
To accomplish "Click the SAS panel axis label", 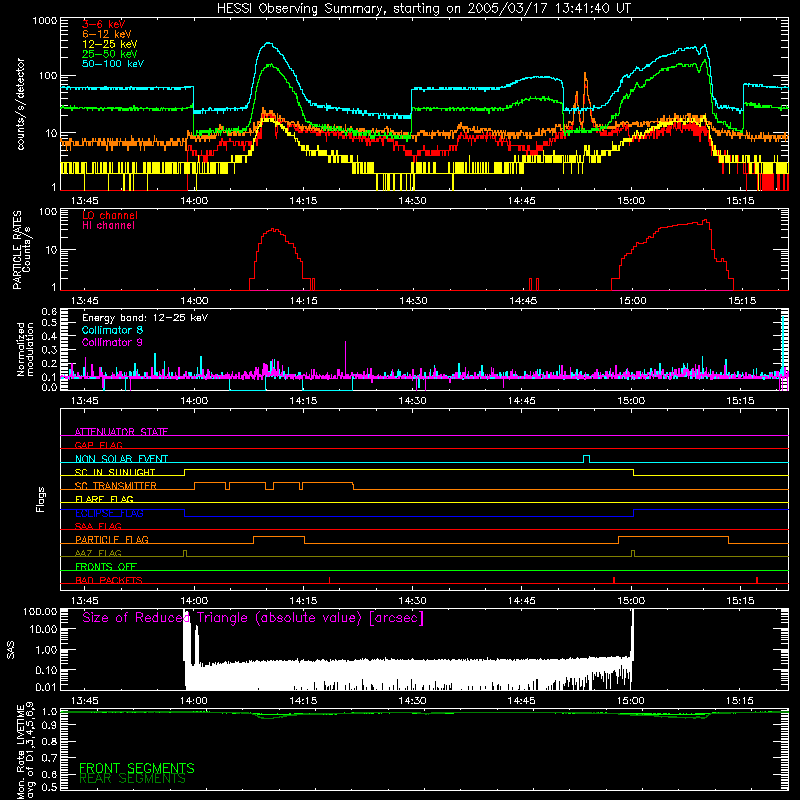I will click(x=11, y=650).
